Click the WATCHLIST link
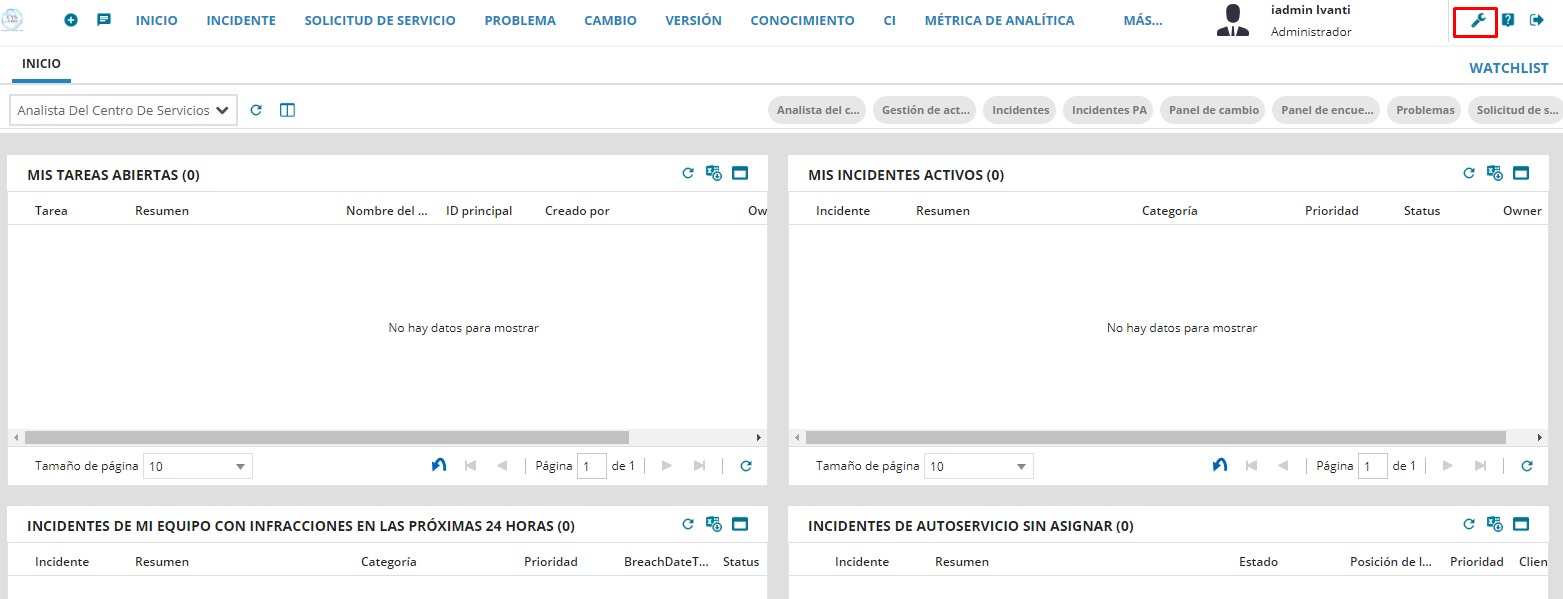The width and height of the screenshot is (1563, 599). click(1508, 68)
